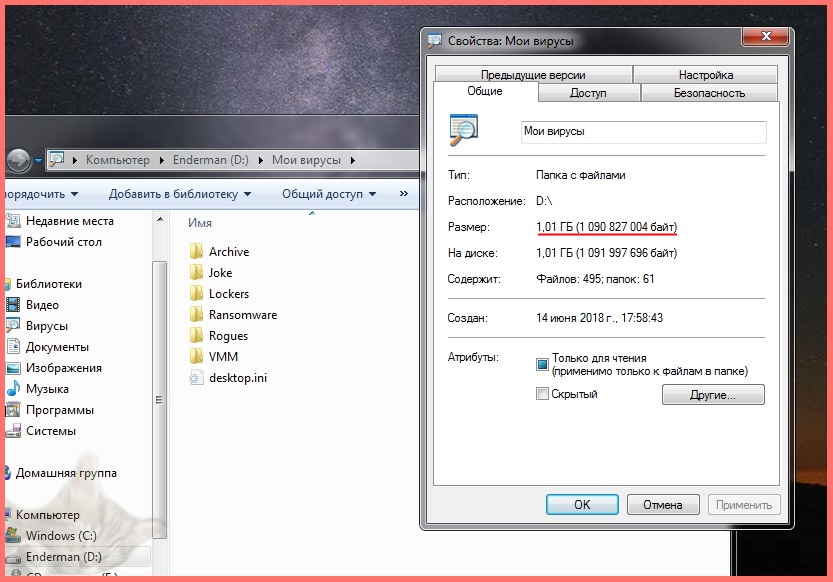Image resolution: width=833 pixels, height=582 pixels.
Task: Open the navigation history dropdown arrow
Action: pyautogui.click(x=38, y=160)
